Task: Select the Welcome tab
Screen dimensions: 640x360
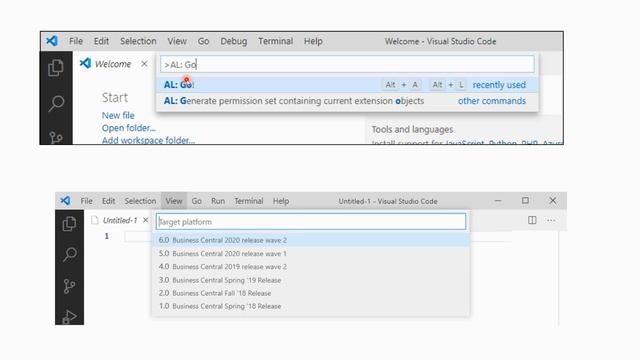Action: click(113, 64)
